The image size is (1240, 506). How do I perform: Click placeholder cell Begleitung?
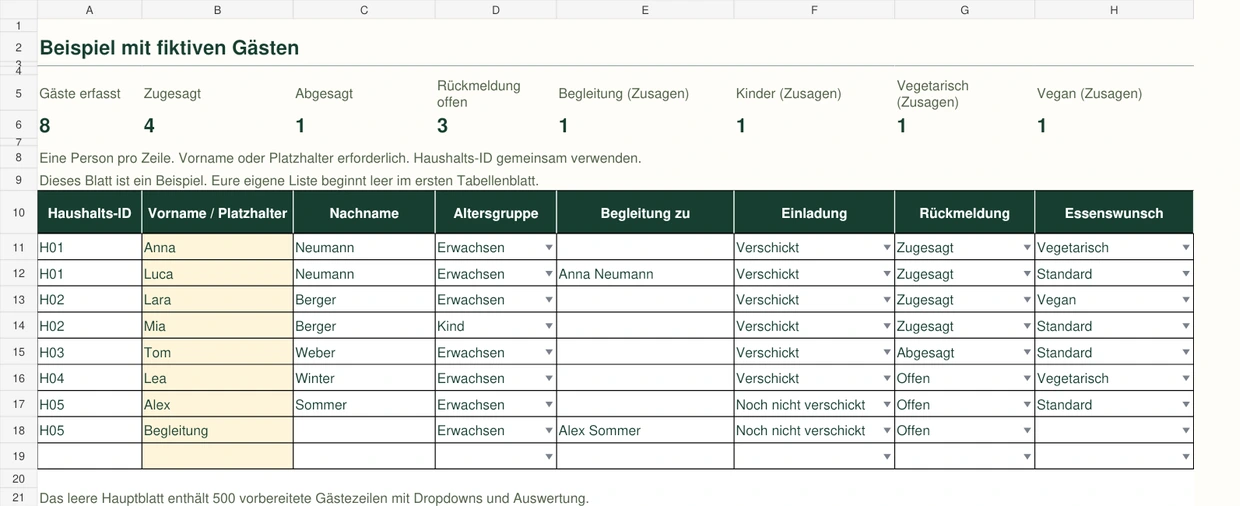tap(217, 431)
